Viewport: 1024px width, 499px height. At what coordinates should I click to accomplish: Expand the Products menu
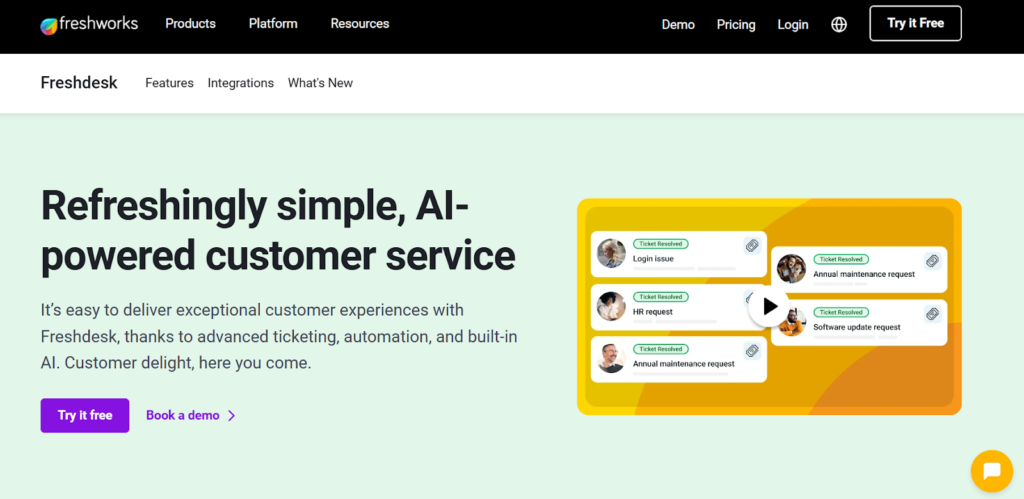(190, 23)
